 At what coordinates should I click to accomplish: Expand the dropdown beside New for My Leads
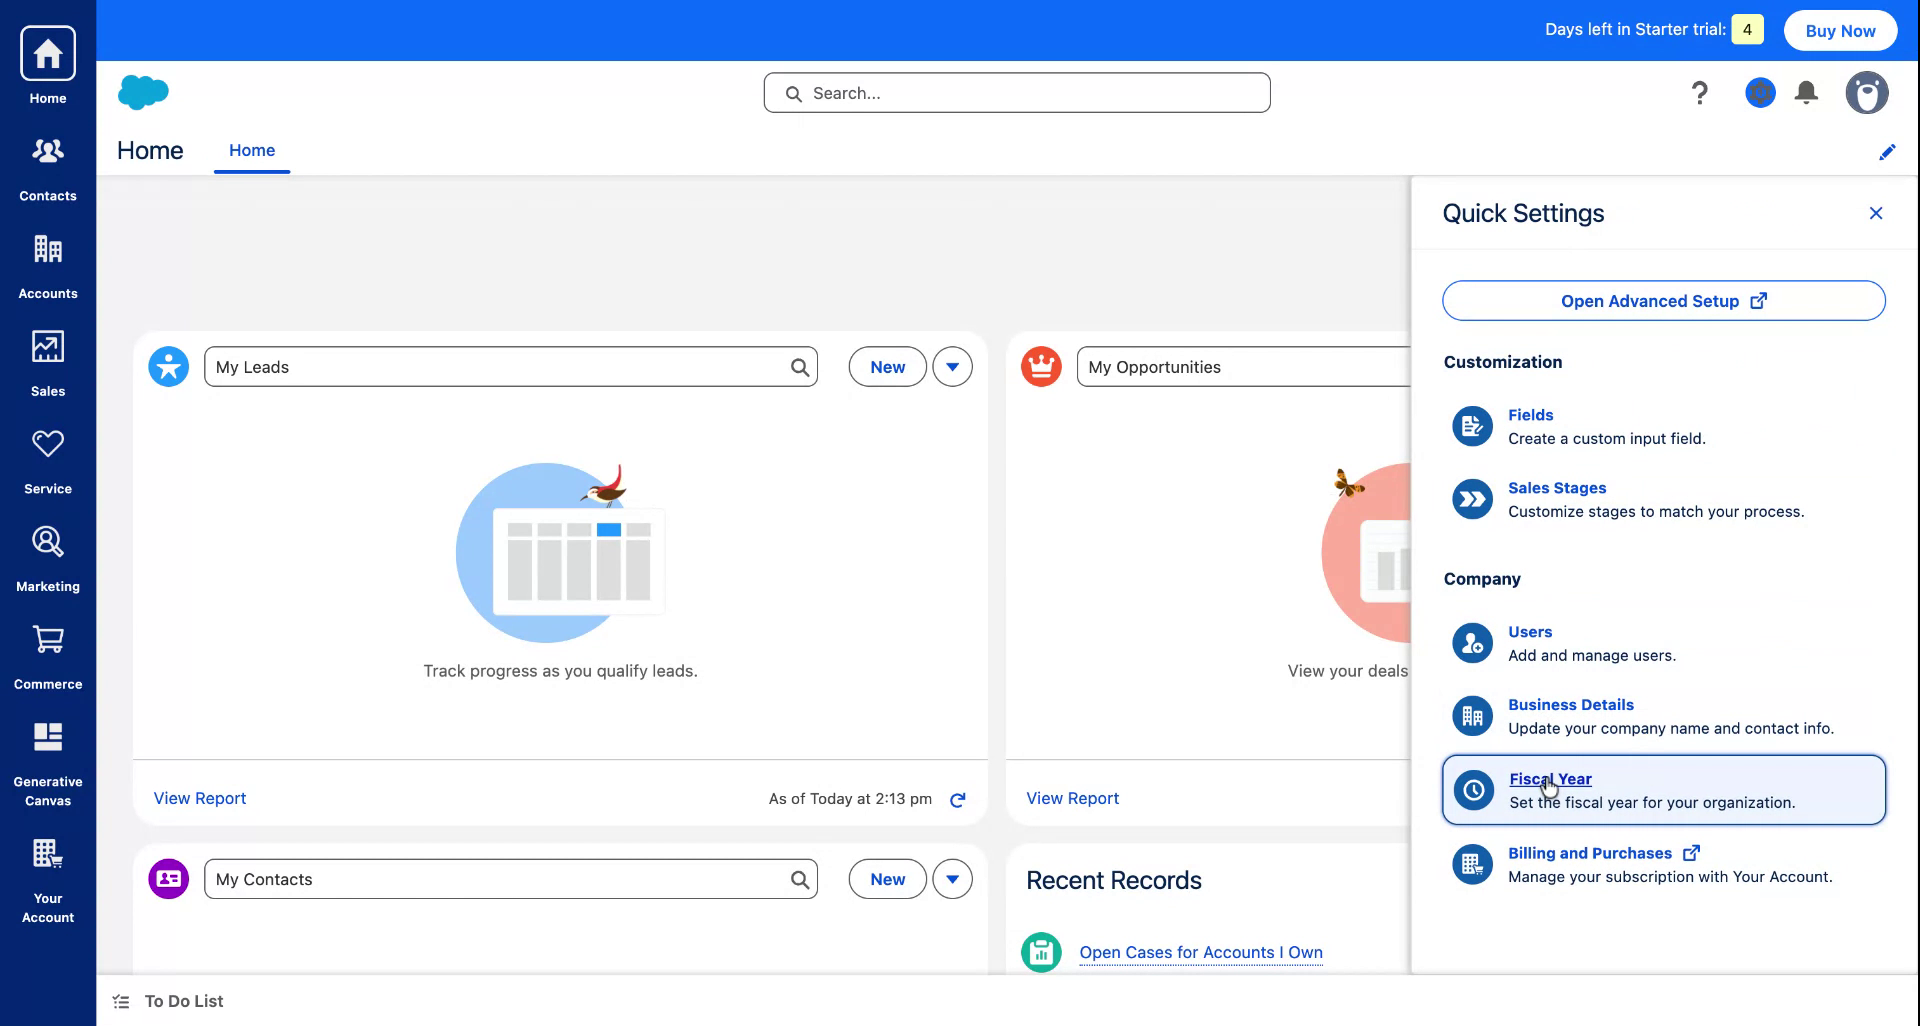[x=951, y=366]
